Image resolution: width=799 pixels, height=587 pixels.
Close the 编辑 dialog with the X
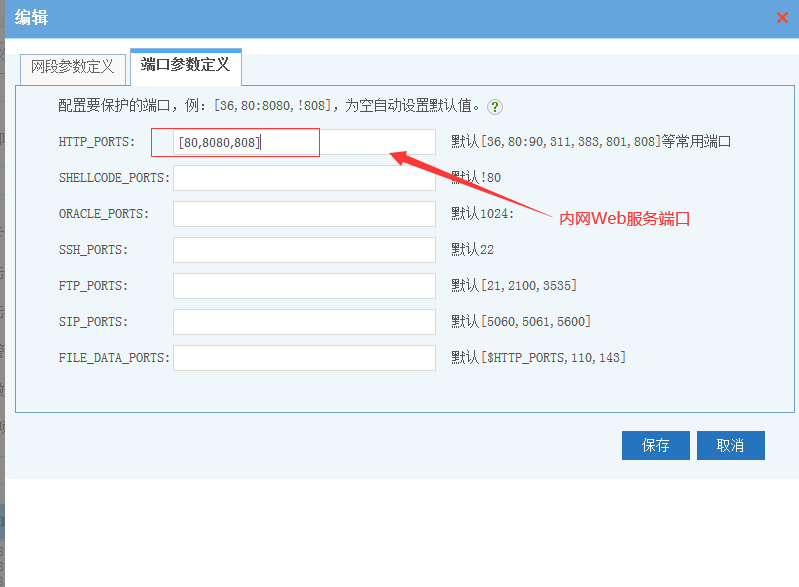783,18
